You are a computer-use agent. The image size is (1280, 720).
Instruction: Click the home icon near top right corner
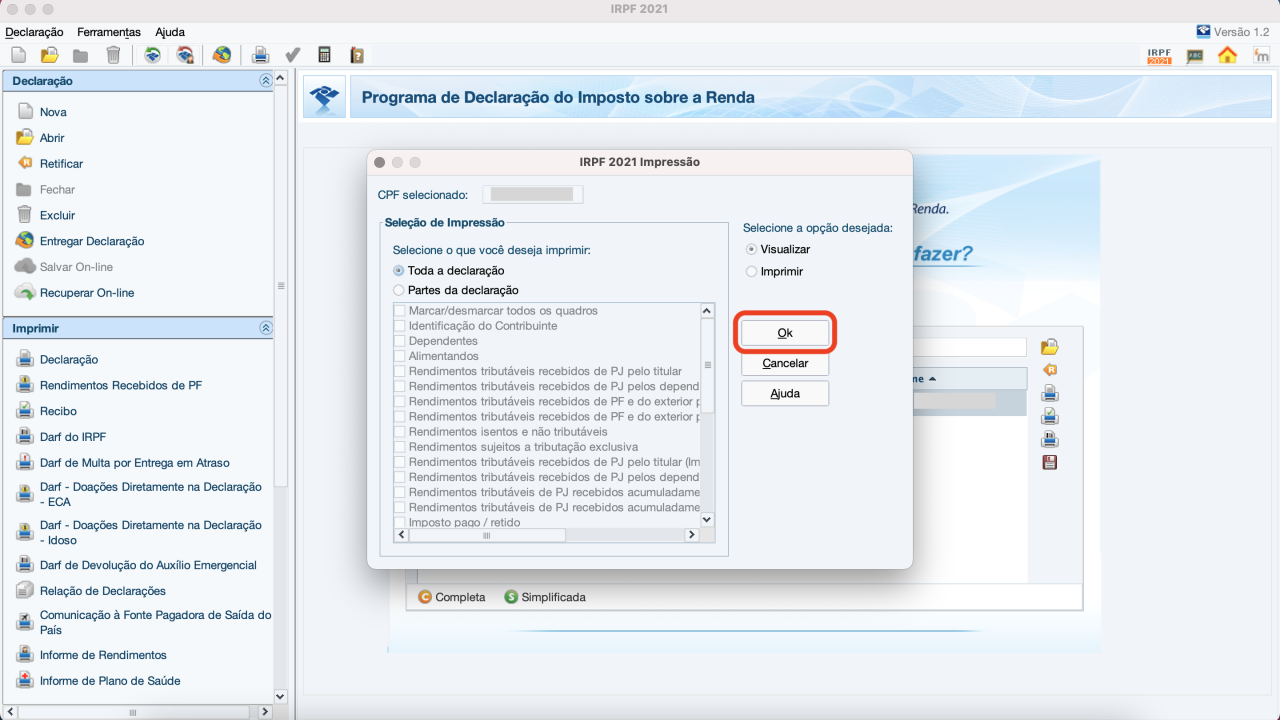click(x=1228, y=57)
